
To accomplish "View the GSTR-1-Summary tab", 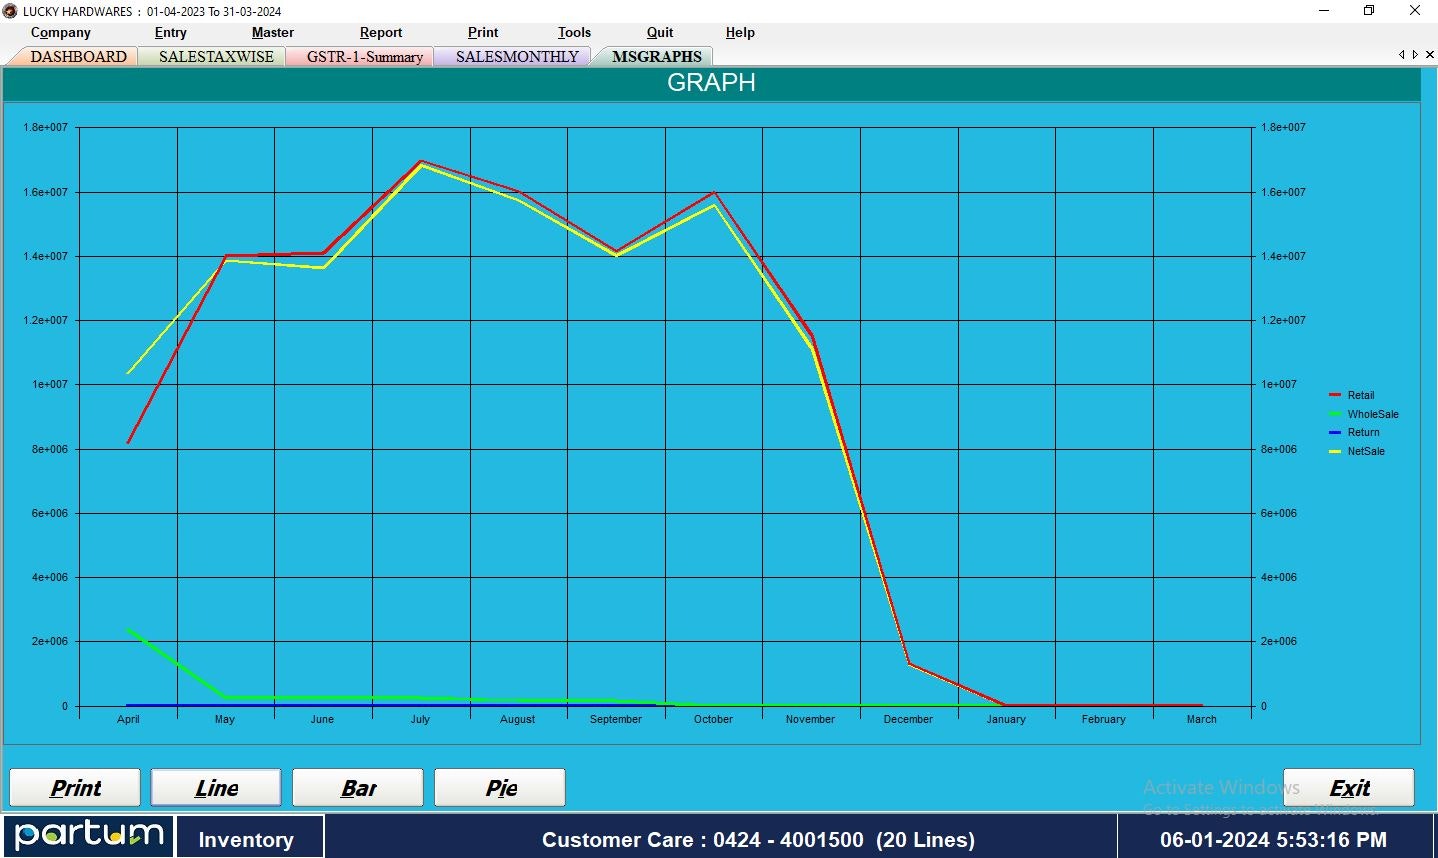I will (x=360, y=57).
